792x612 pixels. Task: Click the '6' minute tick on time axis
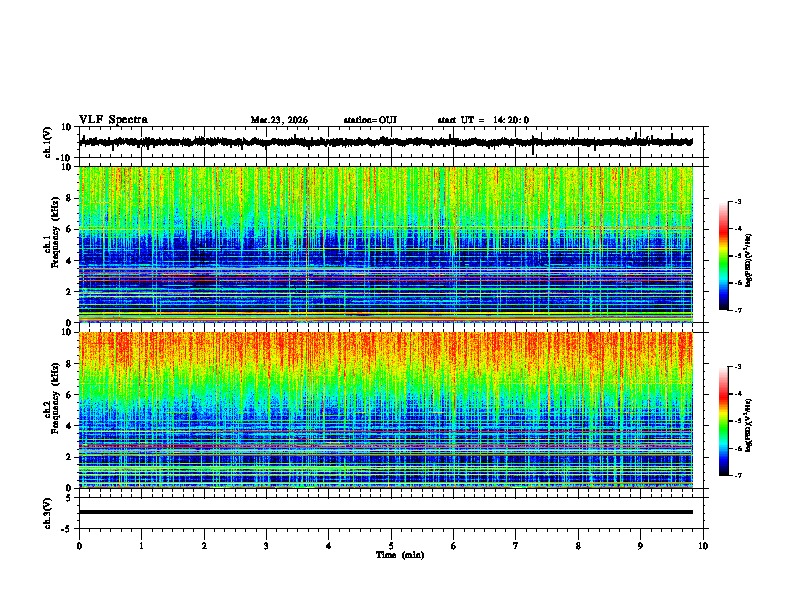(x=454, y=546)
